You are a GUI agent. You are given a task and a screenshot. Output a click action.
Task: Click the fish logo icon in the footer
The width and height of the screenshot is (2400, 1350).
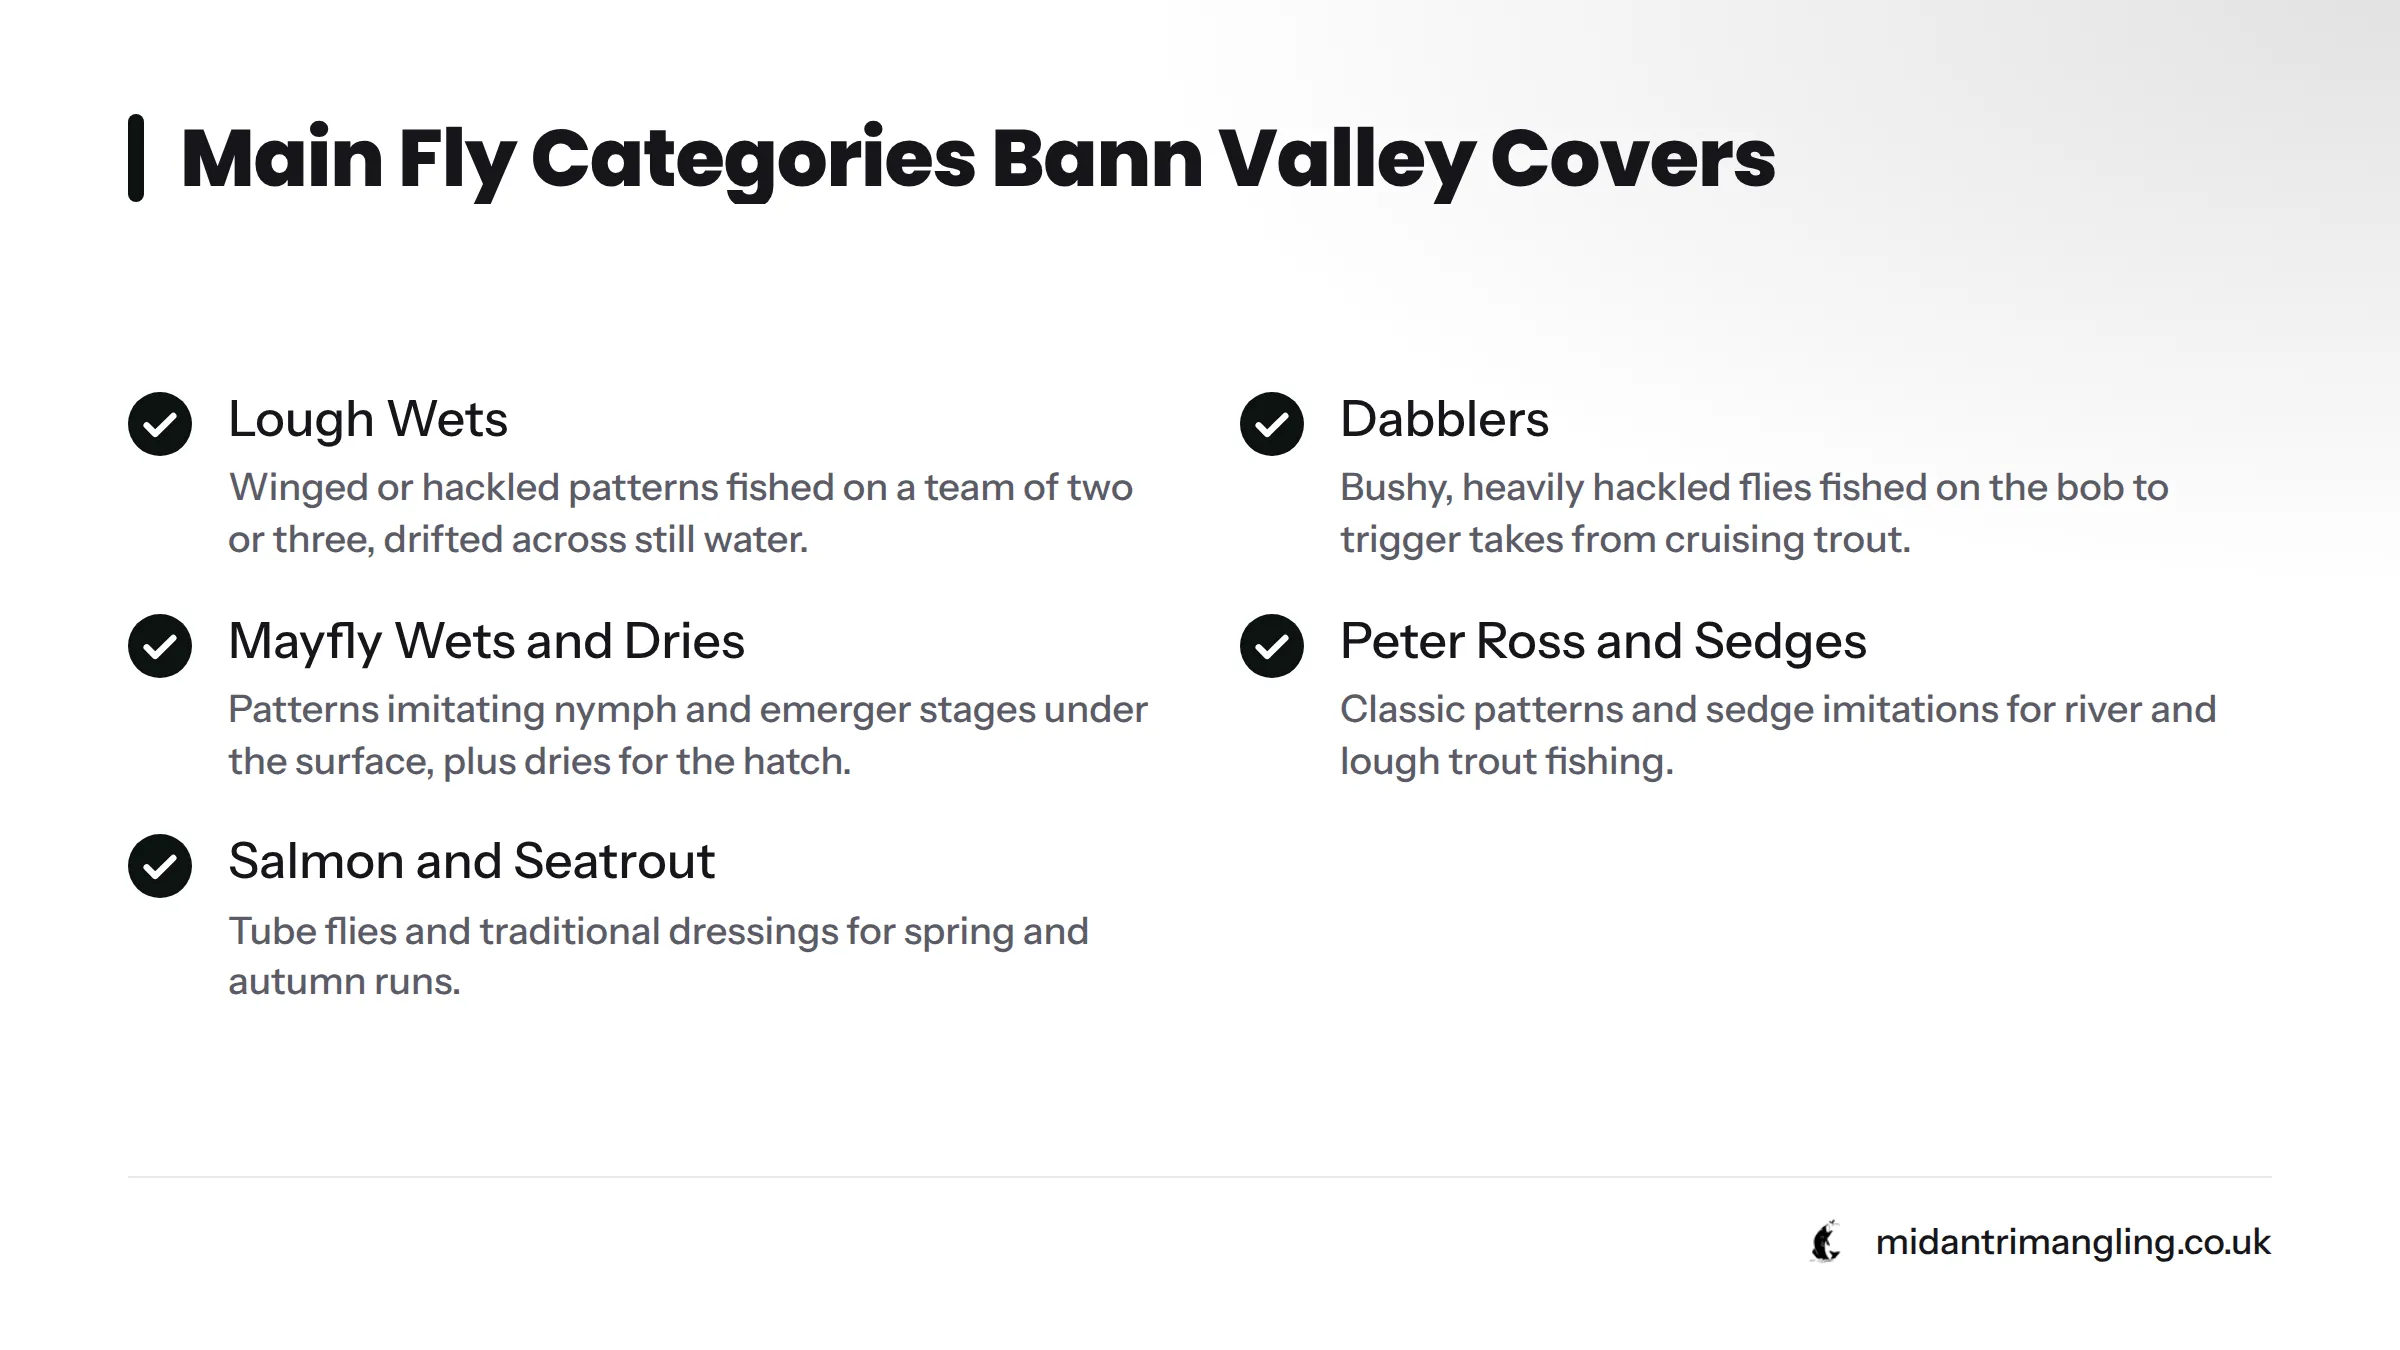[x=1826, y=1242]
